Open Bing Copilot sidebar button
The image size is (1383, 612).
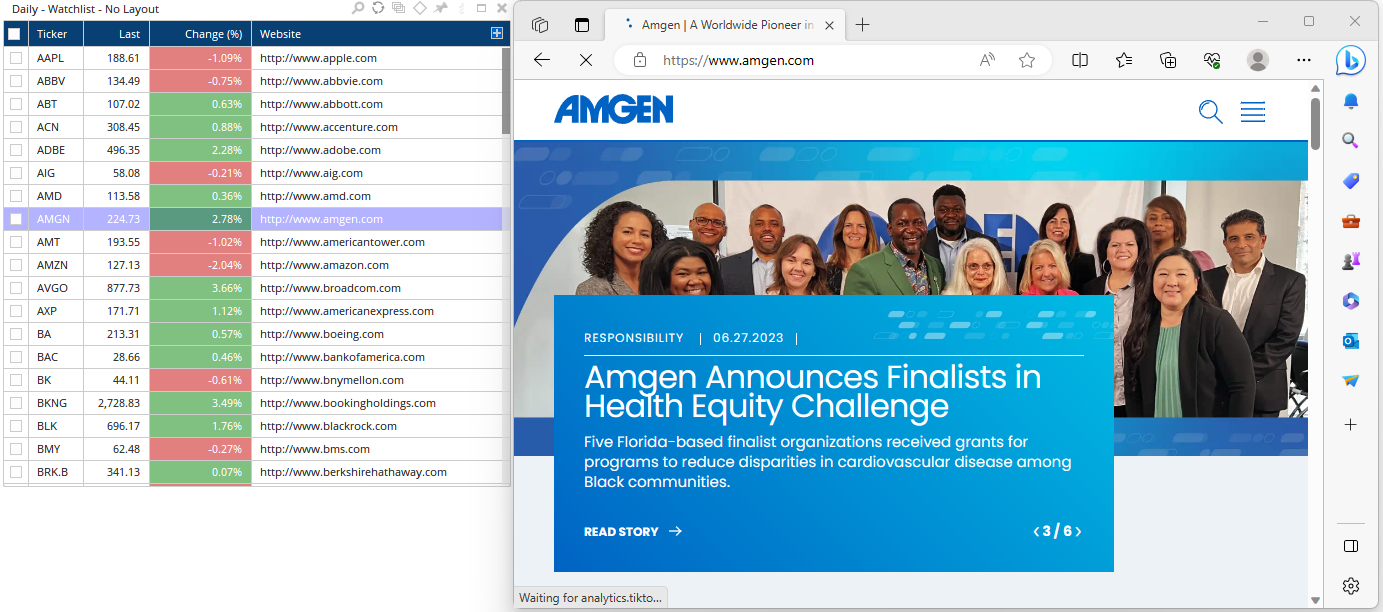pyautogui.click(x=1351, y=60)
